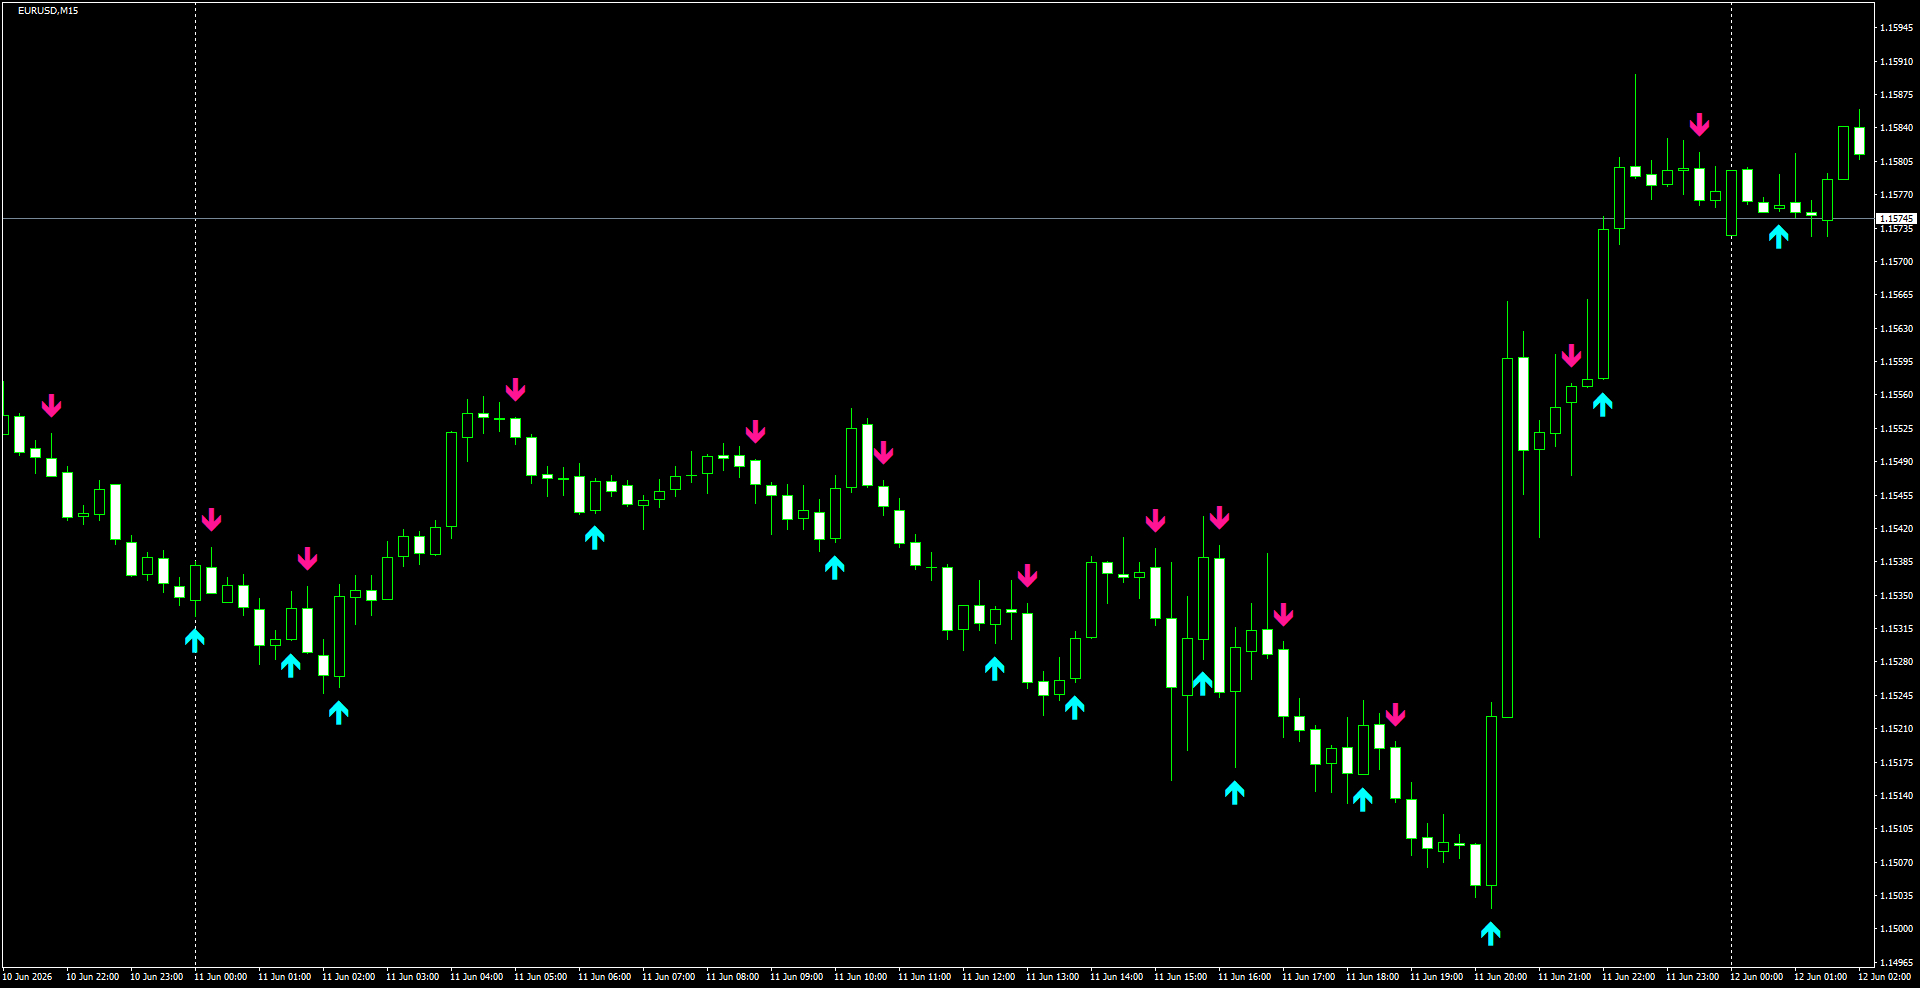The image size is (1920, 988).
Task: Select the rightmost cyan up arrow near 12 Jun 00:00
Action: tap(1778, 237)
